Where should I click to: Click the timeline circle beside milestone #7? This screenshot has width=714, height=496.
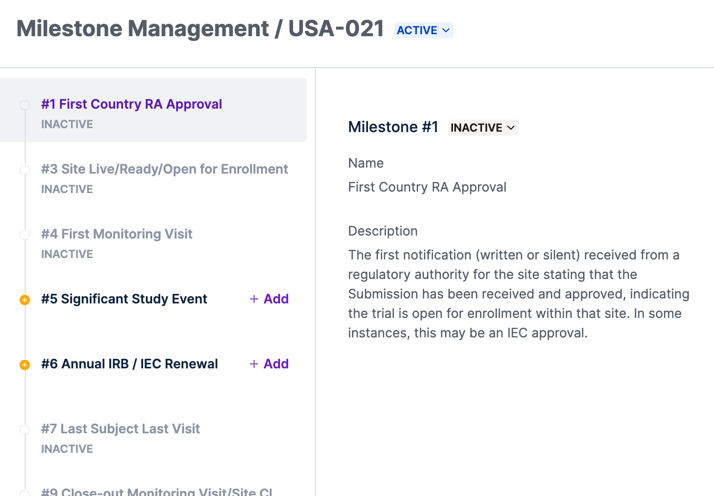25,430
